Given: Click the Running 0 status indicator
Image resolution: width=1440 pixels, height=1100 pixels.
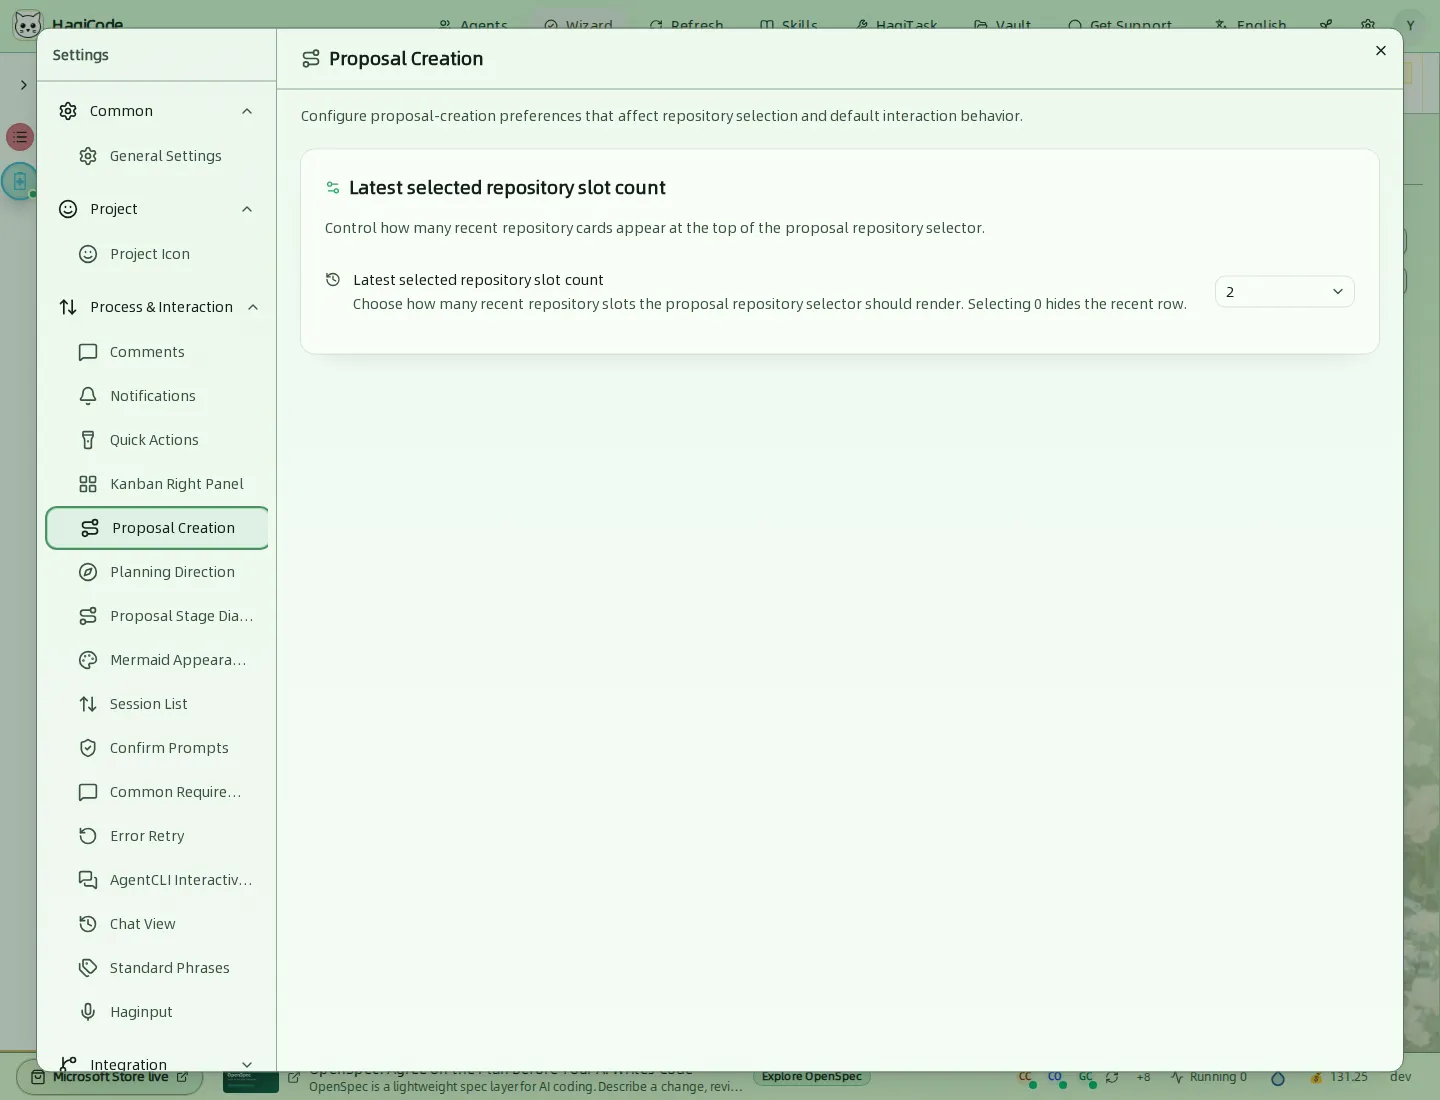Looking at the screenshot, I should click(1209, 1077).
